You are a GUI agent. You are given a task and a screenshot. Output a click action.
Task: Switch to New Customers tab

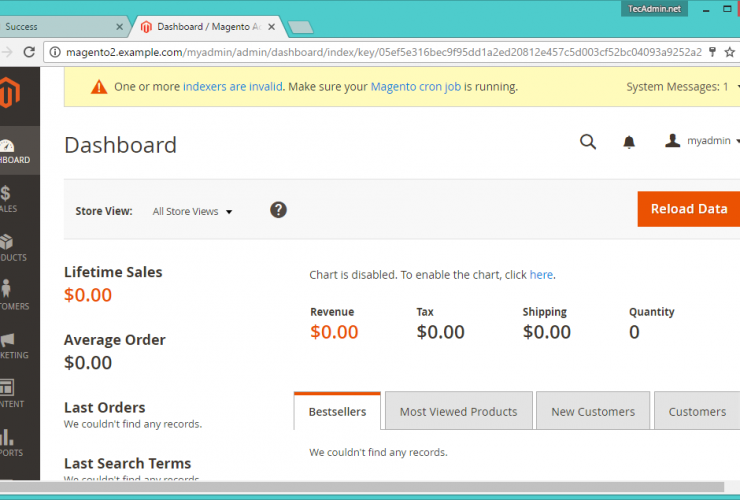pos(593,411)
